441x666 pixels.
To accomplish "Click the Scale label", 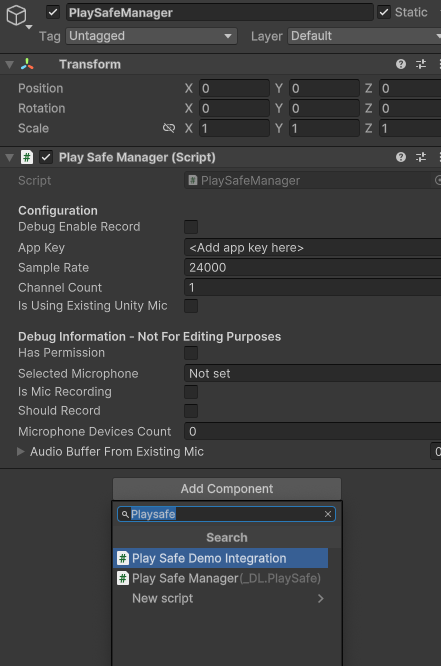I will point(34,128).
